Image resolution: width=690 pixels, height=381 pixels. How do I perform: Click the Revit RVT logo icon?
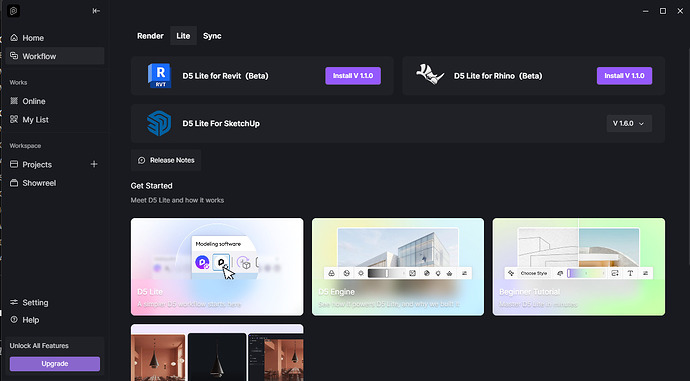(x=159, y=76)
